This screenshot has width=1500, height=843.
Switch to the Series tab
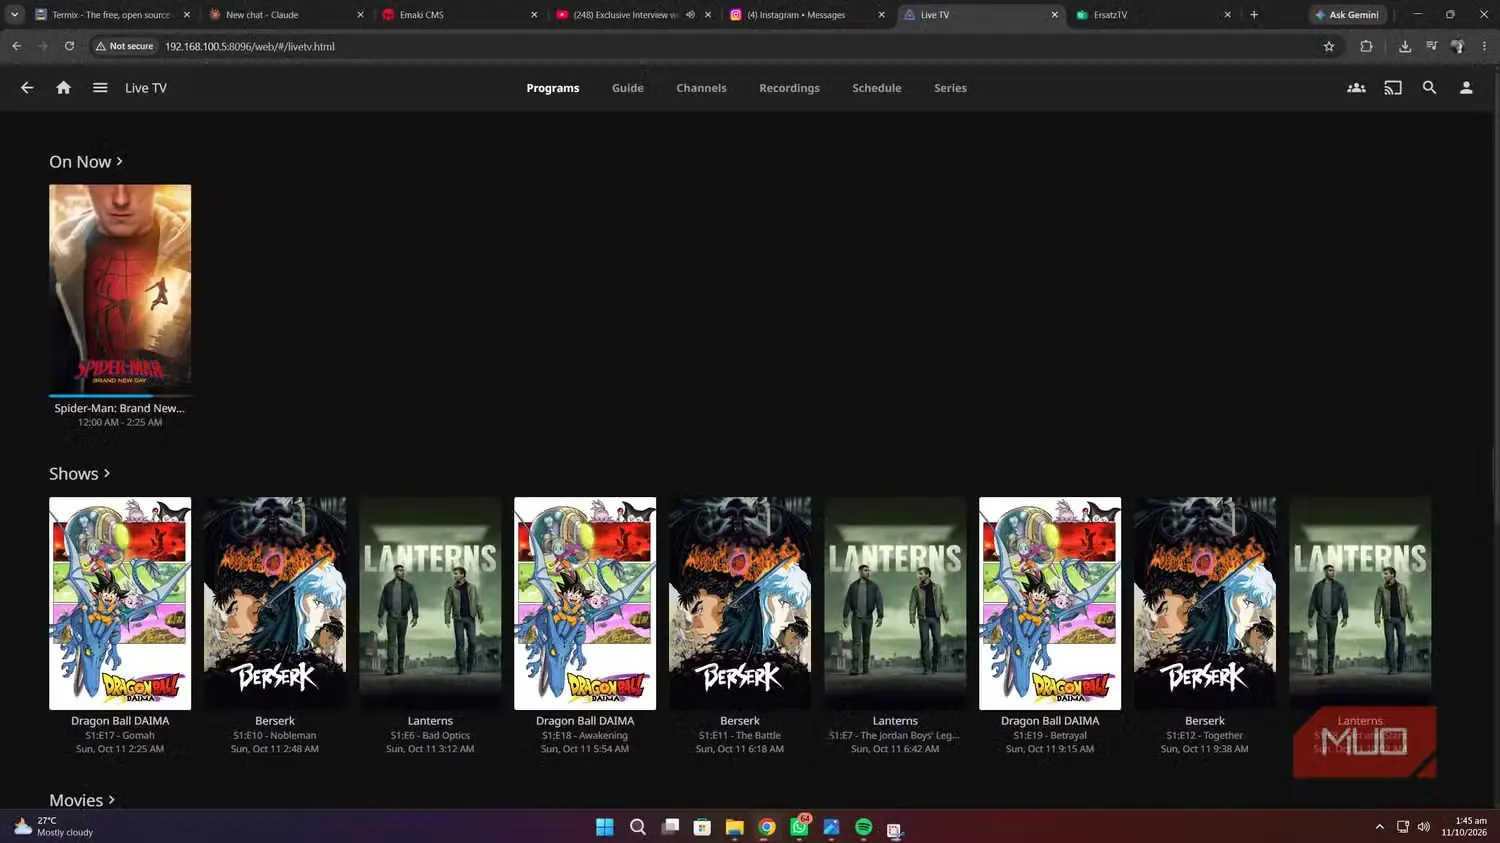[950, 88]
